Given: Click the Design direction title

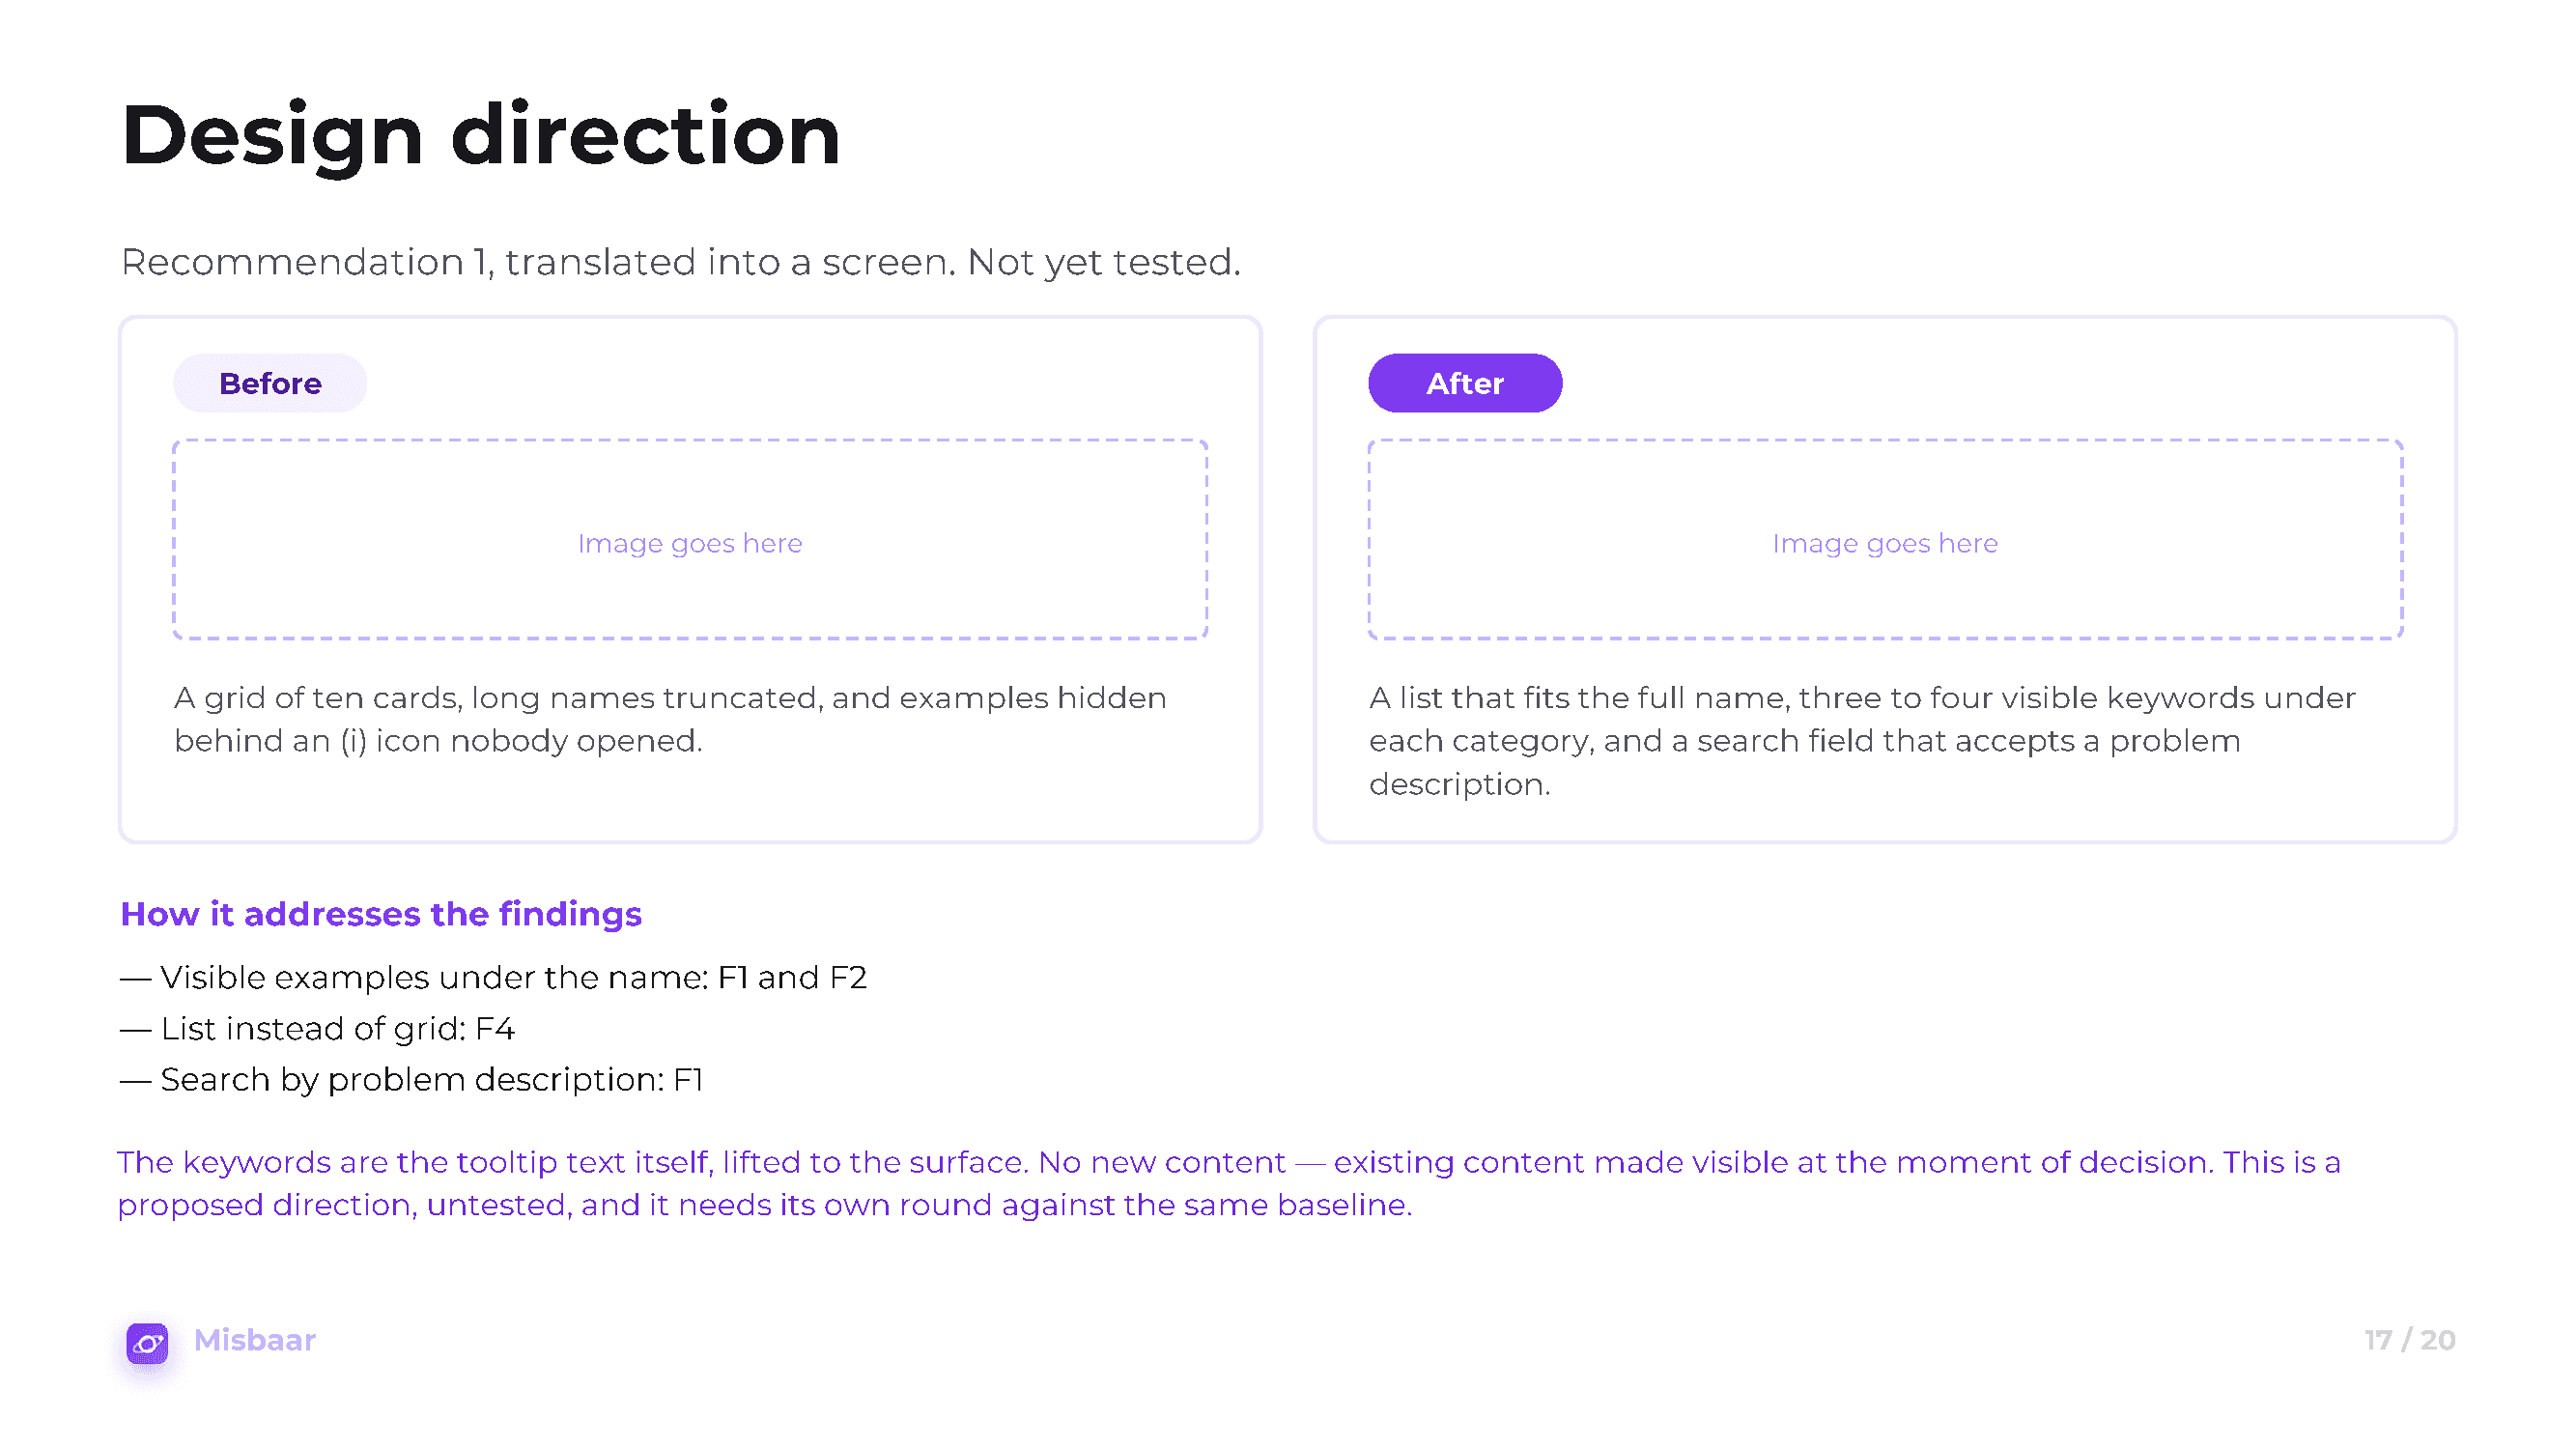Looking at the screenshot, I should (x=481, y=135).
